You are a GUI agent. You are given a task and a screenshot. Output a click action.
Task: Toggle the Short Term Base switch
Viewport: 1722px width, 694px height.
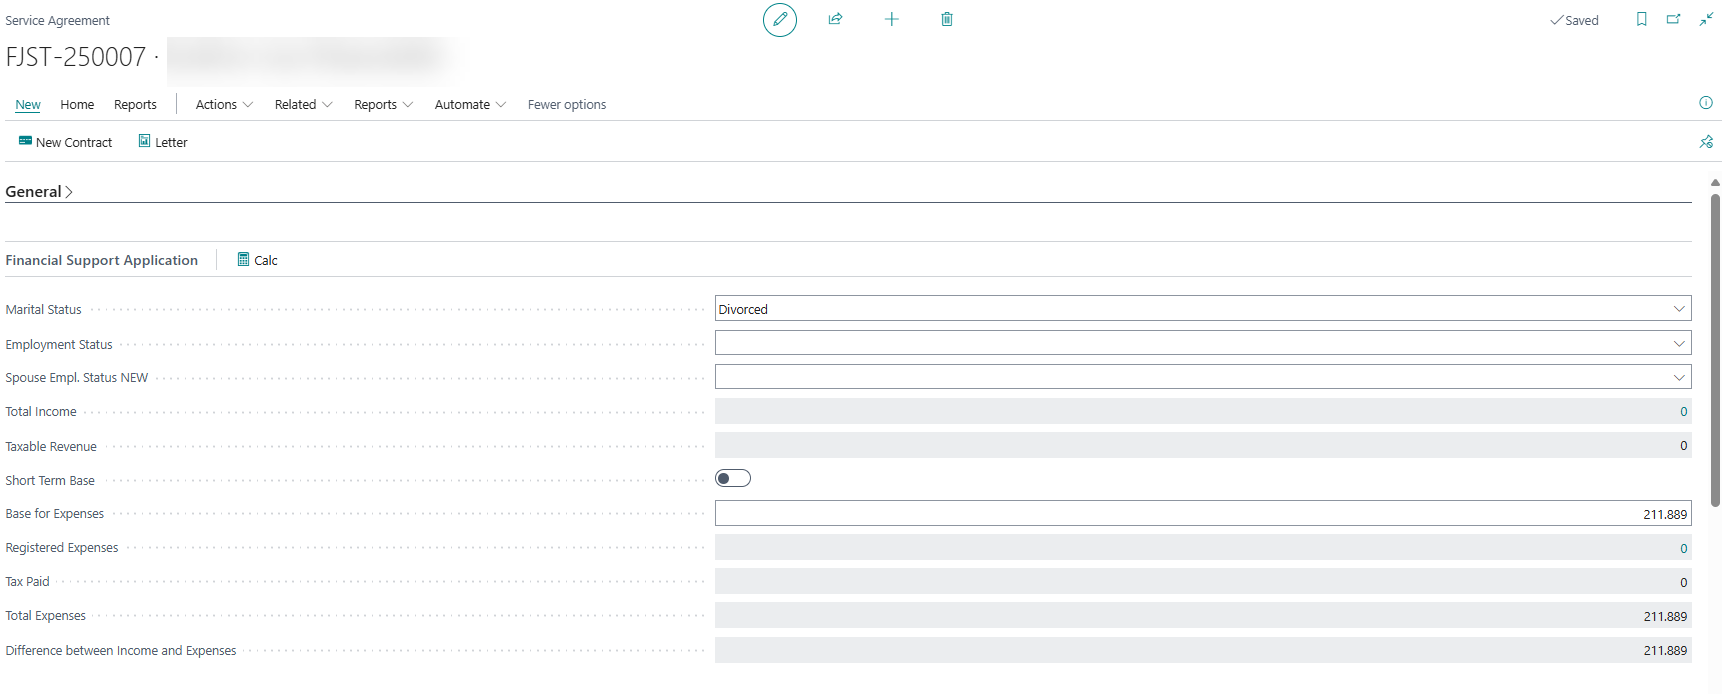click(x=733, y=479)
